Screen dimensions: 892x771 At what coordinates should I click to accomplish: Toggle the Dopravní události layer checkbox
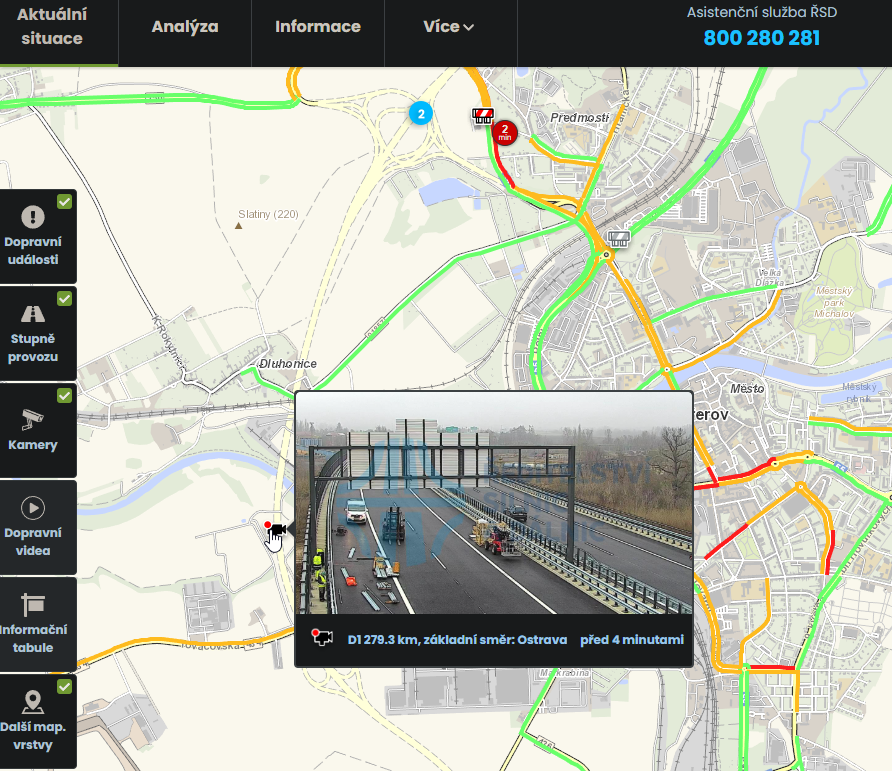pyautogui.click(x=64, y=202)
